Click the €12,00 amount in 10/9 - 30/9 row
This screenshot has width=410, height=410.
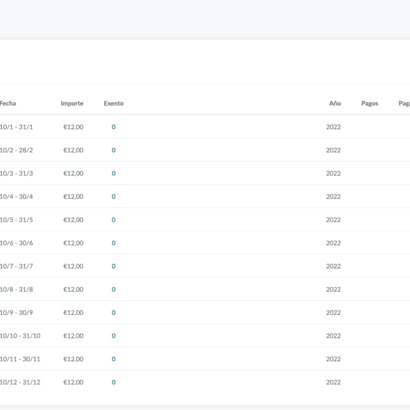[x=73, y=313]
